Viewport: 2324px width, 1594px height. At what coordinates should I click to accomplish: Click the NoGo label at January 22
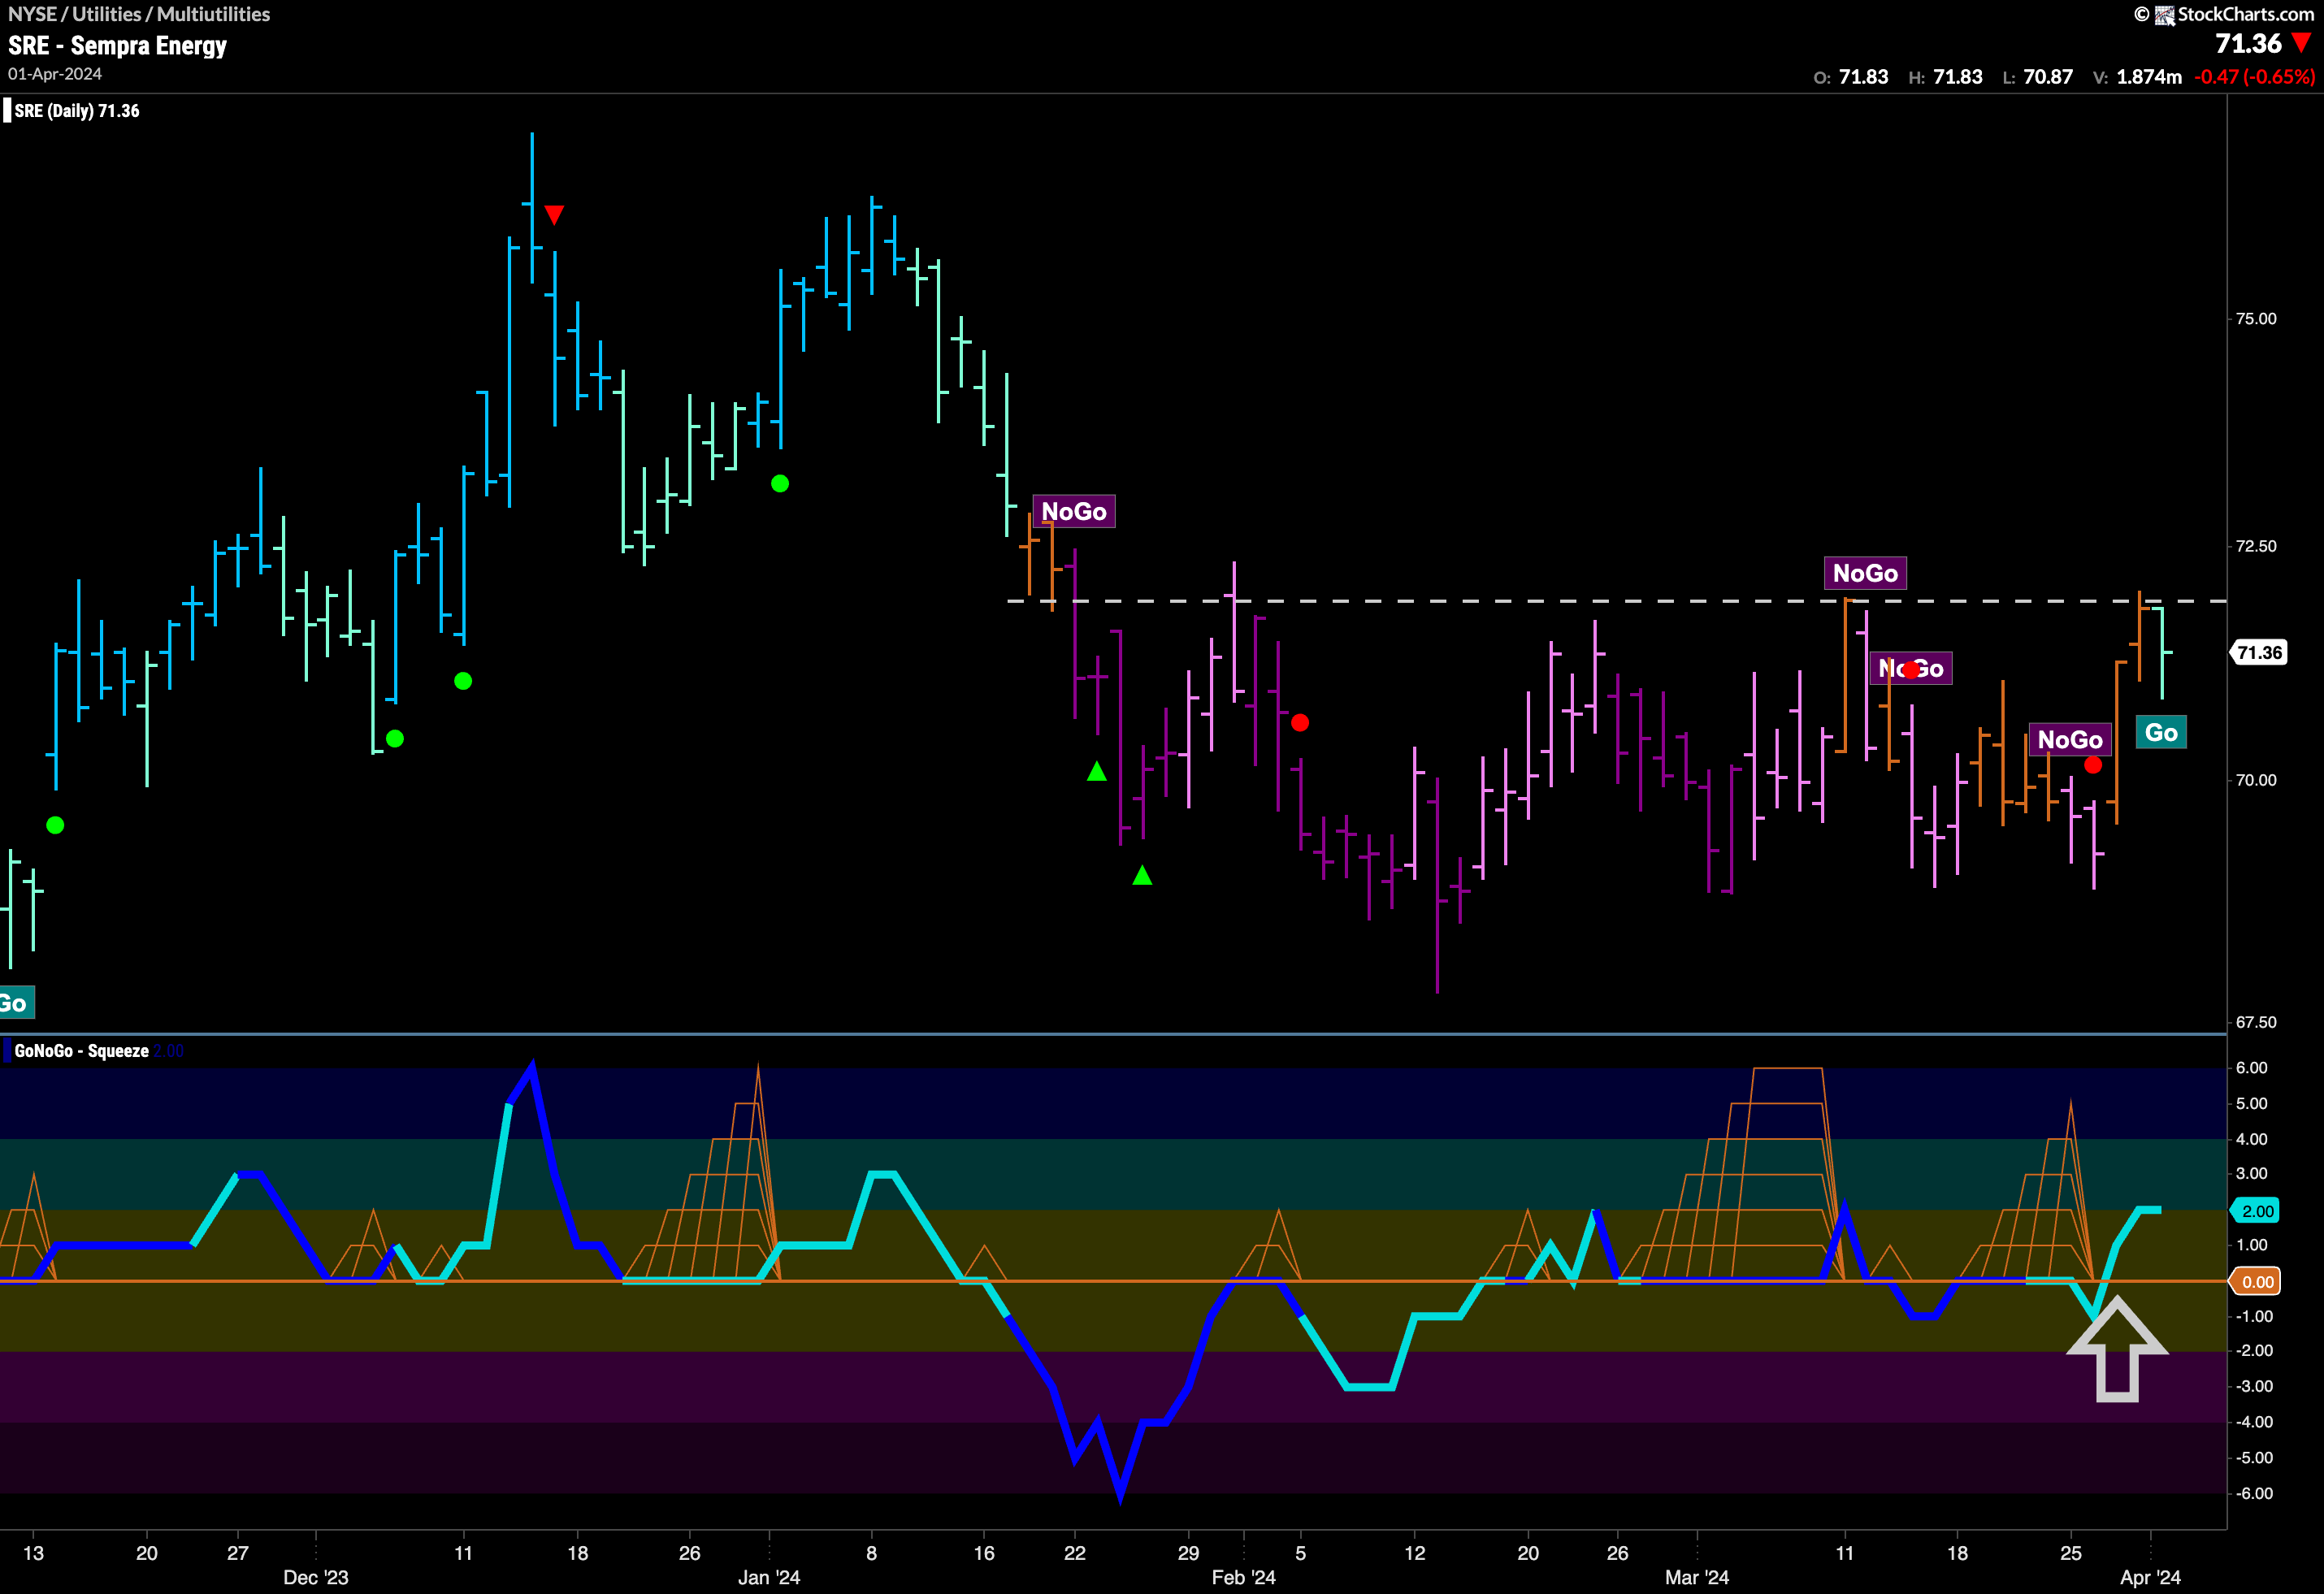point(1074,511)
